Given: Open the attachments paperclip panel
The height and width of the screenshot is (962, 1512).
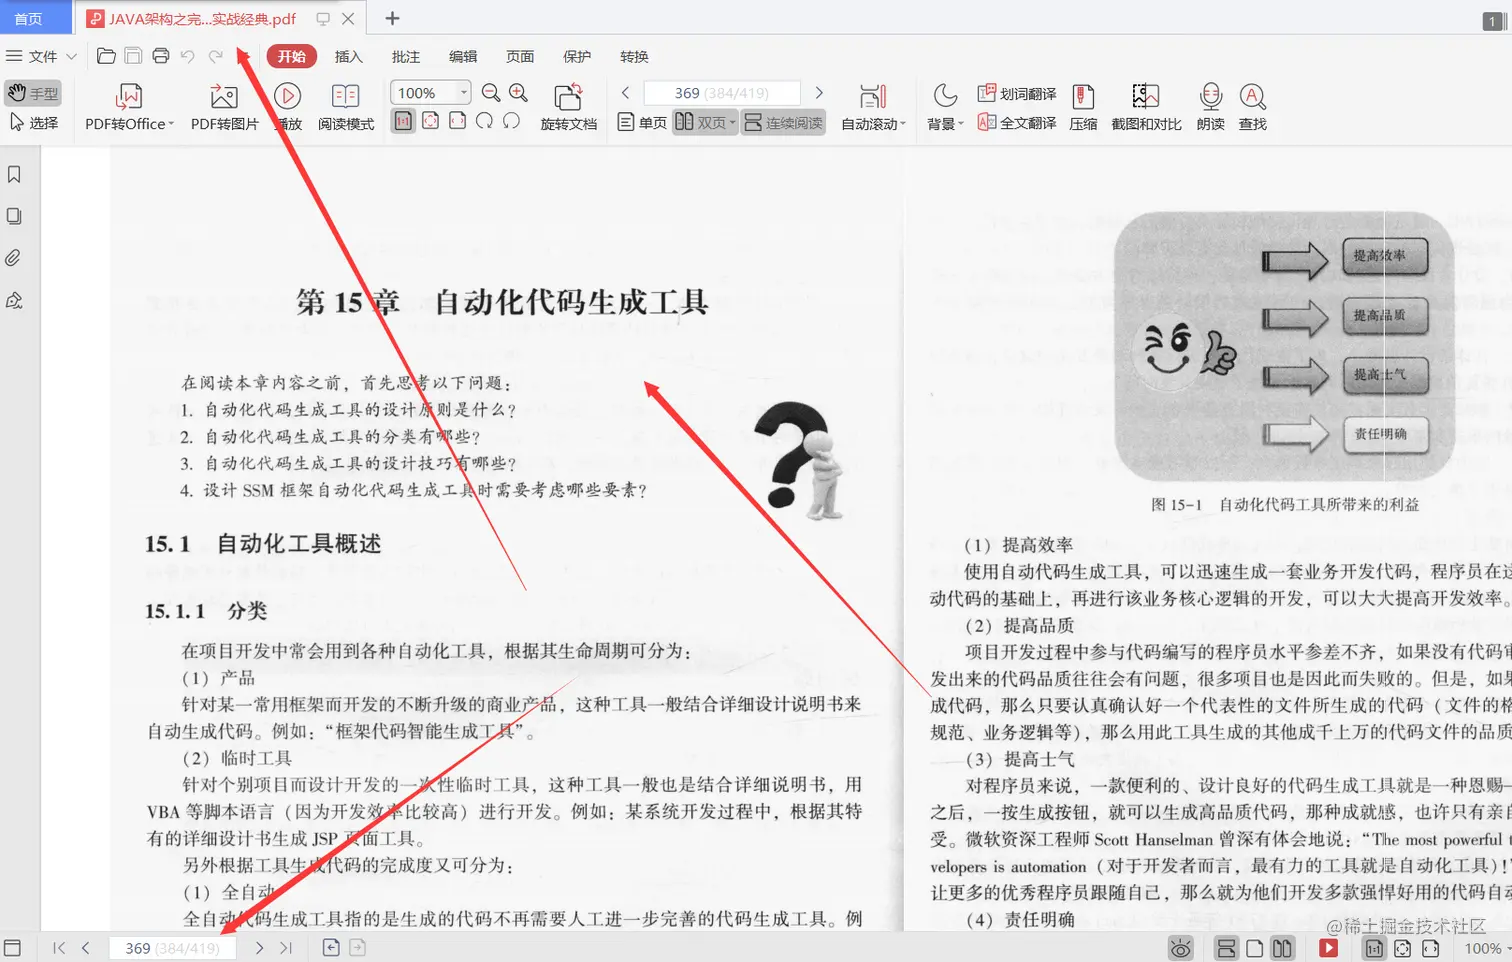Looking at the screenshot, I should click(x=13, y=257).
